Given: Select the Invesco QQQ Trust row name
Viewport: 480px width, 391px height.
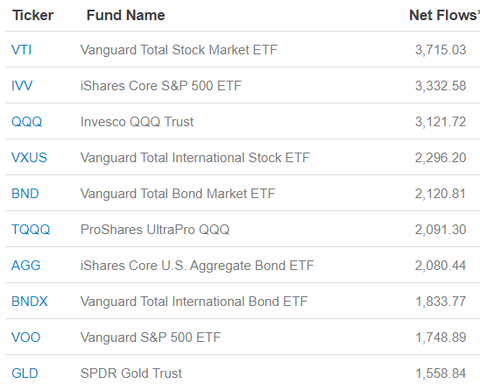Looking at the screenshot, I should (137, 122).
